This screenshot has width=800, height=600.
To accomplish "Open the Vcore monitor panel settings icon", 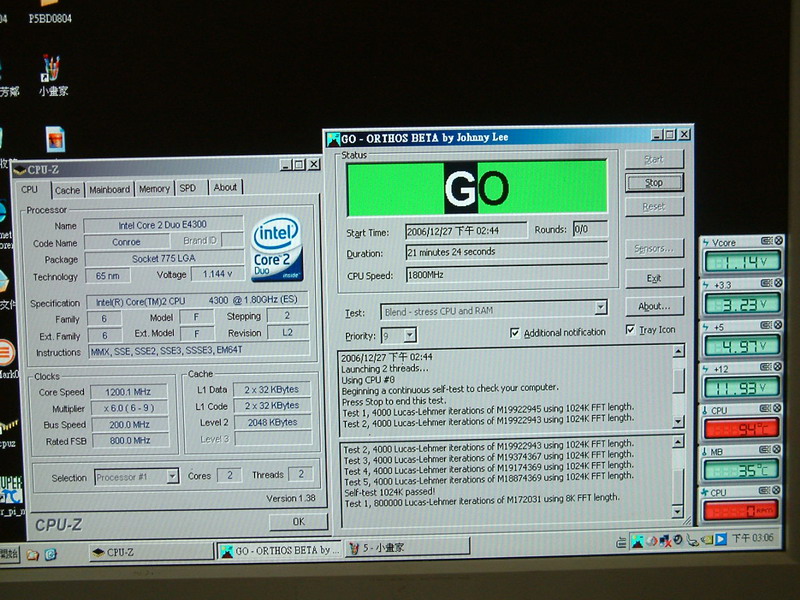I will coord(766,241).
